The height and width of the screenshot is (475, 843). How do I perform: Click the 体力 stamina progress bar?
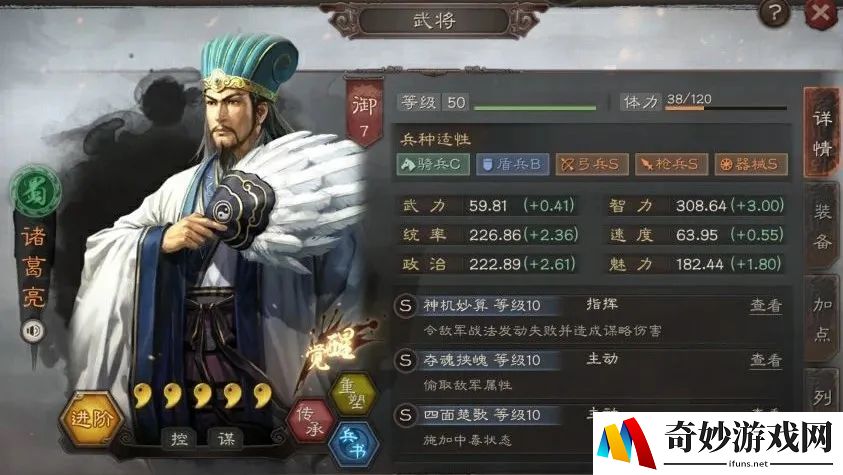[x=726, y=108]
